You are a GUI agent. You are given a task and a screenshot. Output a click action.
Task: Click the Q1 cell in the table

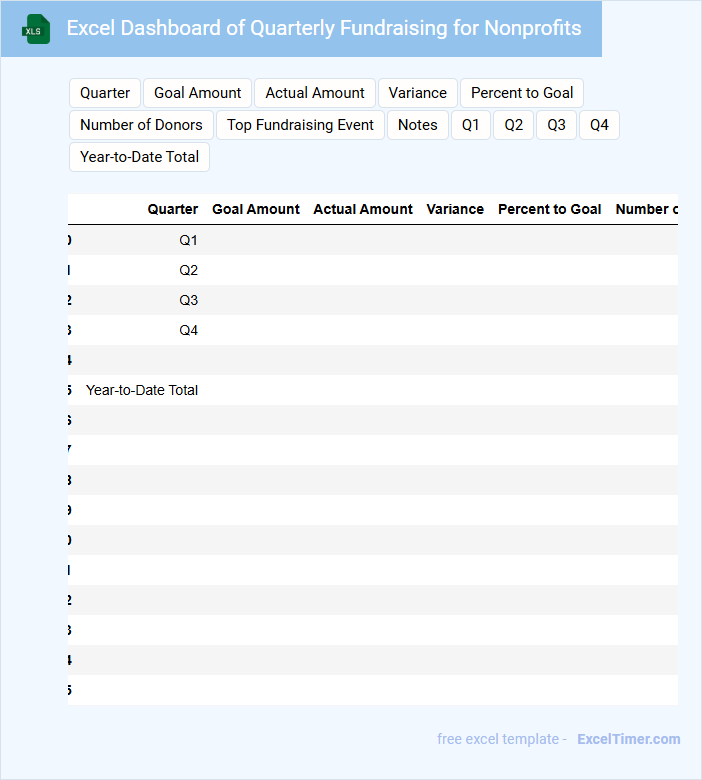click(x=189, y=240)
